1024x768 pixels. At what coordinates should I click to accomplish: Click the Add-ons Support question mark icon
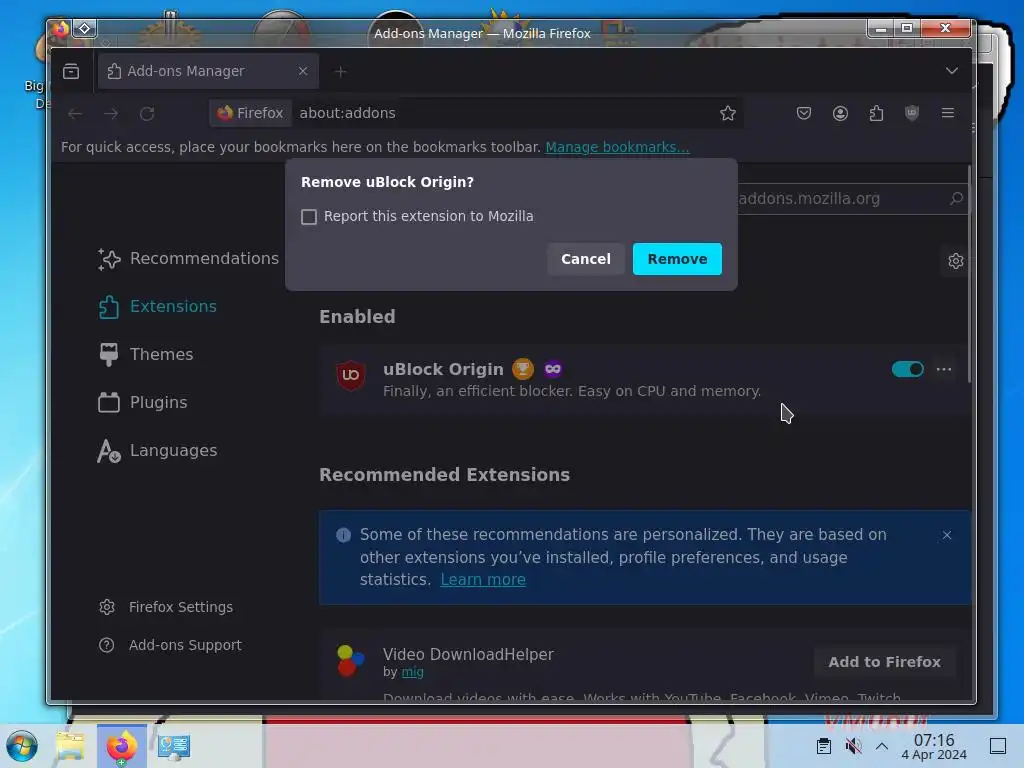click(106, 645)
